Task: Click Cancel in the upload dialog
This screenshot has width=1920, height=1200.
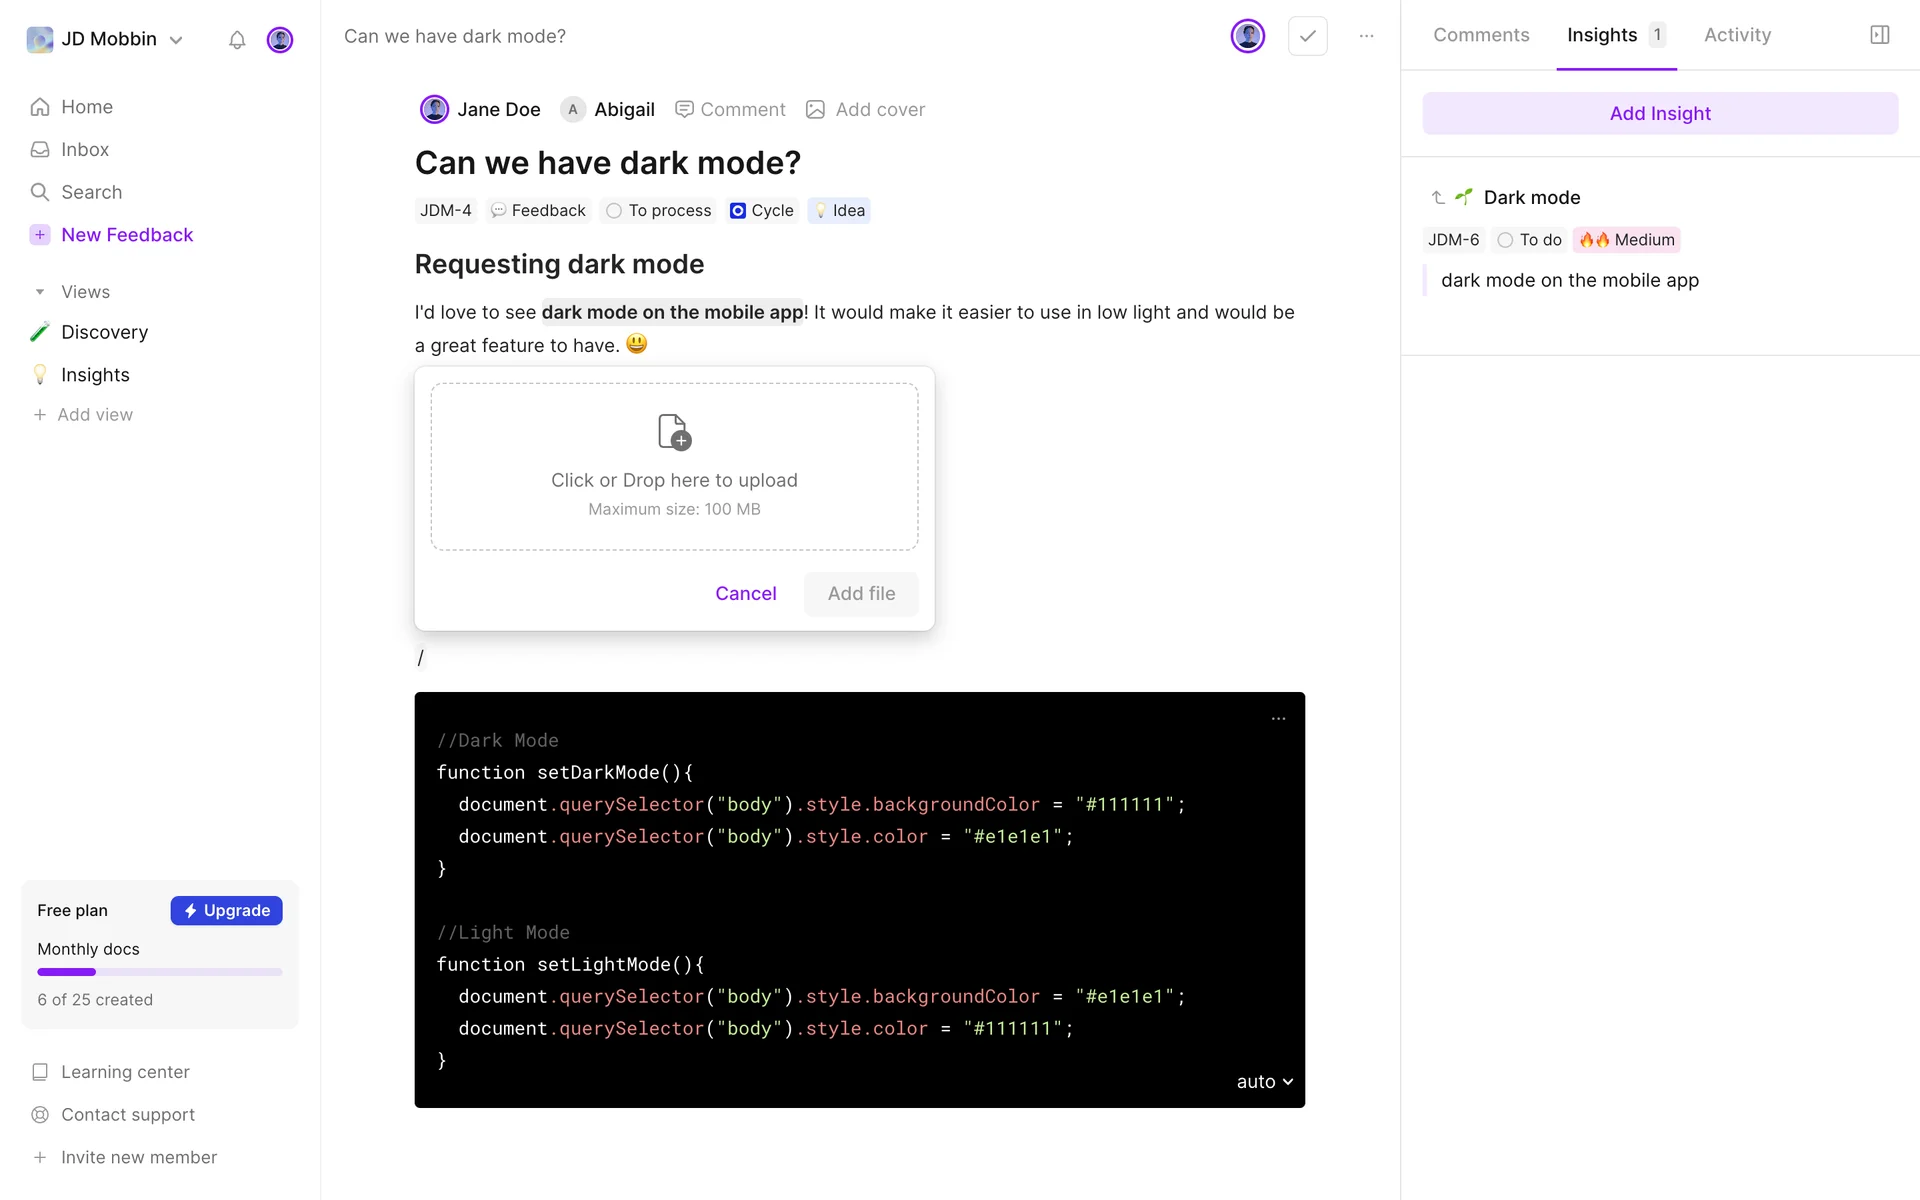Action: (x=745, y=594)
